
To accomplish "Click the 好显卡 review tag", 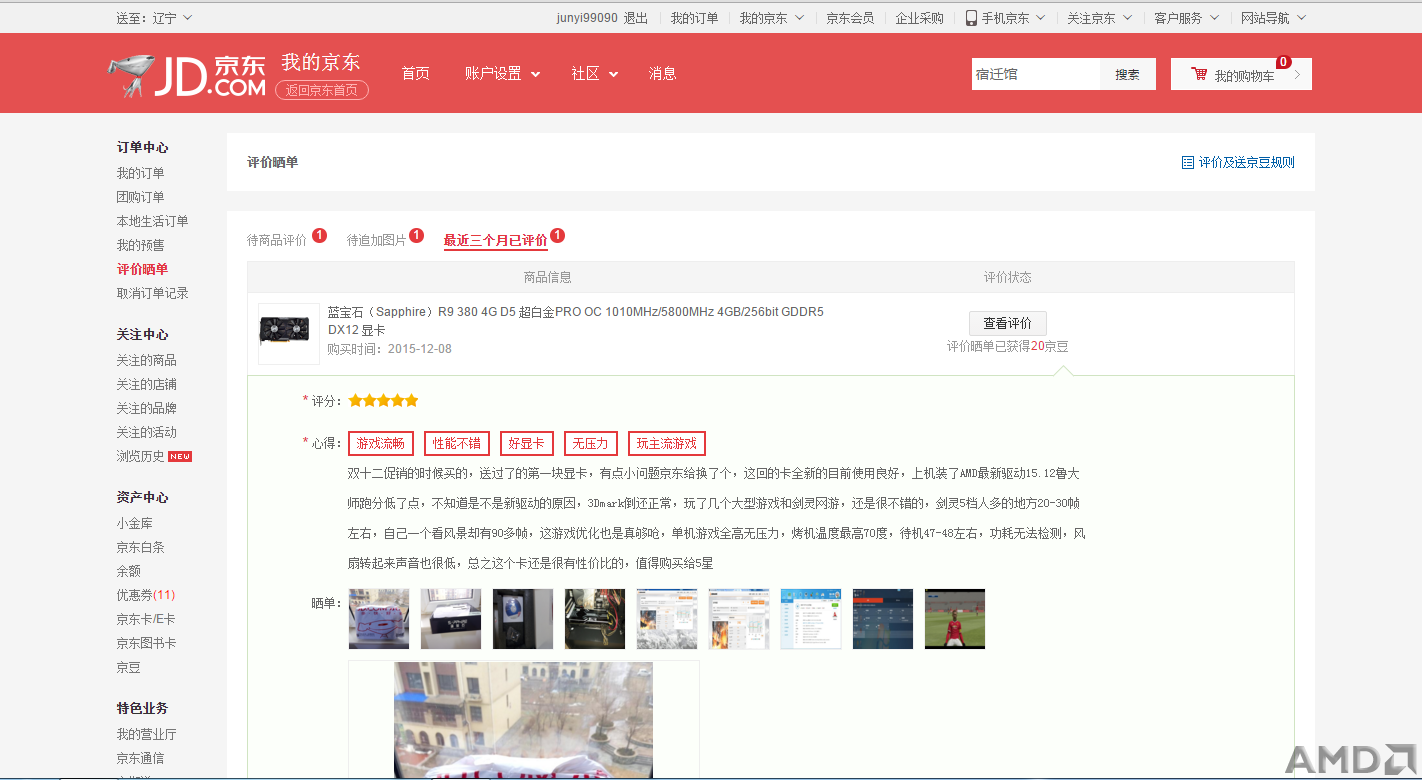I will point(527,443).
